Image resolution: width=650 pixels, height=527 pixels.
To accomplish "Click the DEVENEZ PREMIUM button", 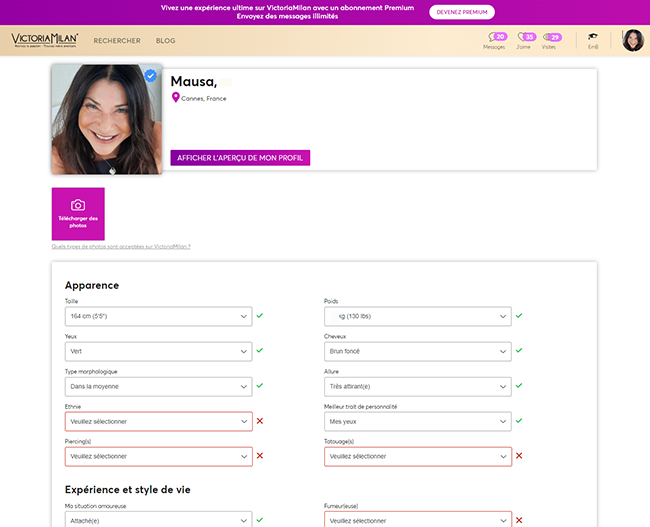I will click(462, 12).
